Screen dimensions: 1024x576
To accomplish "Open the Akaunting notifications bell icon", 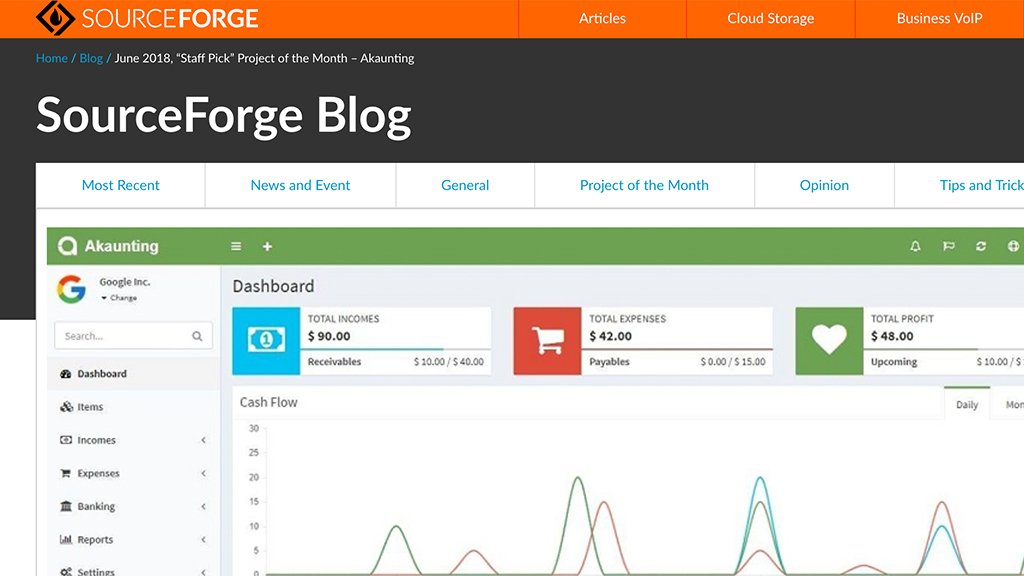I will 914,246.
